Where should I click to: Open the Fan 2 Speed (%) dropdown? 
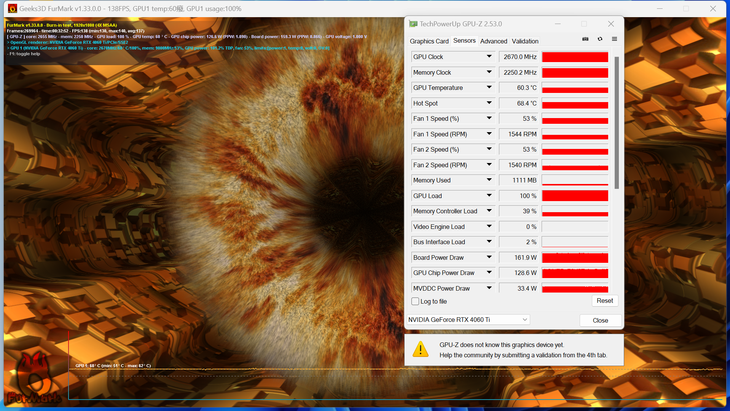pos(489,149)
